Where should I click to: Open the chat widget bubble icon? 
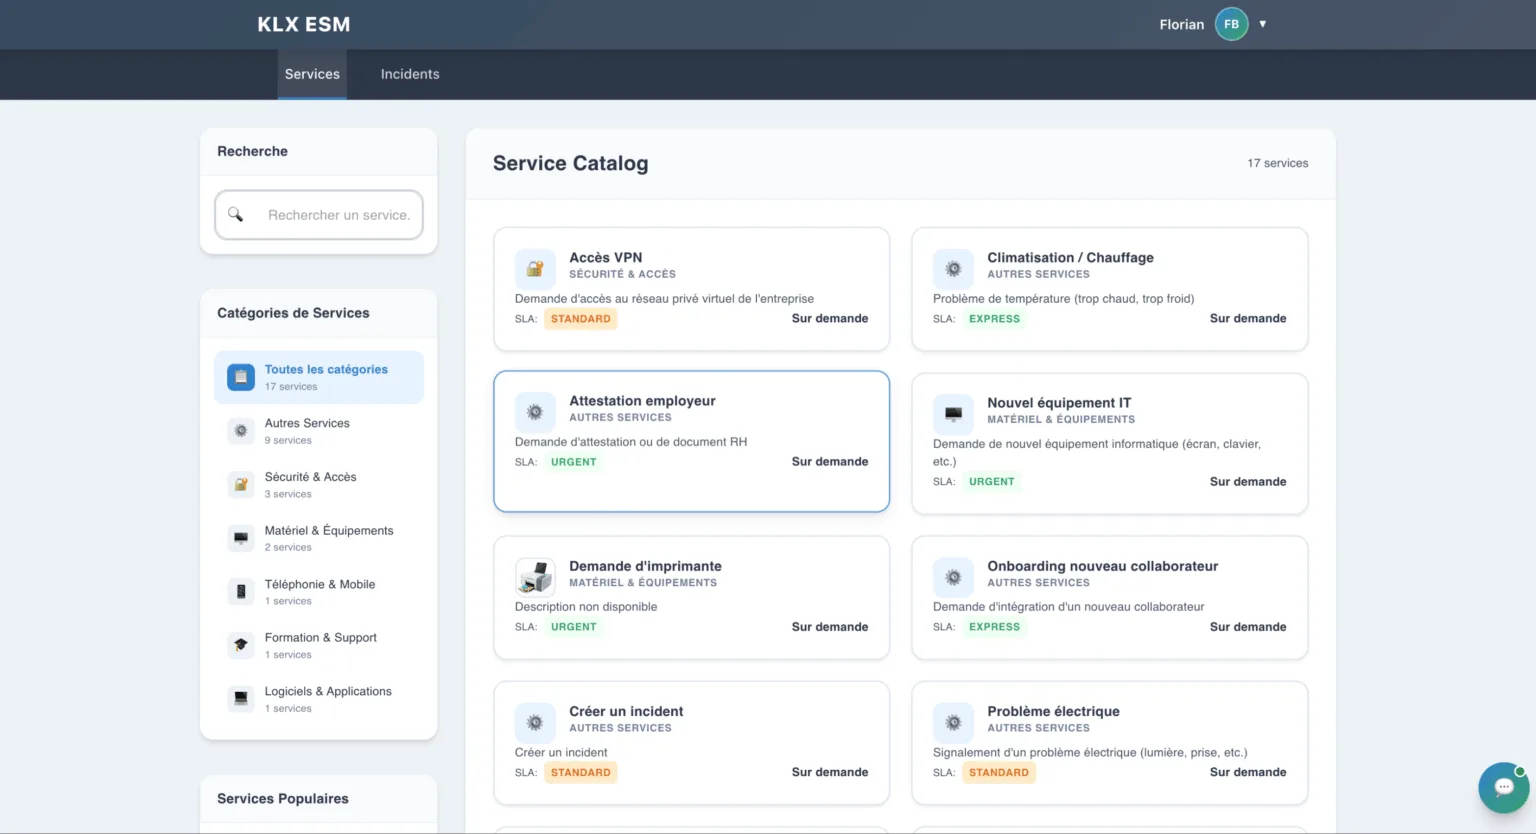1503,787
